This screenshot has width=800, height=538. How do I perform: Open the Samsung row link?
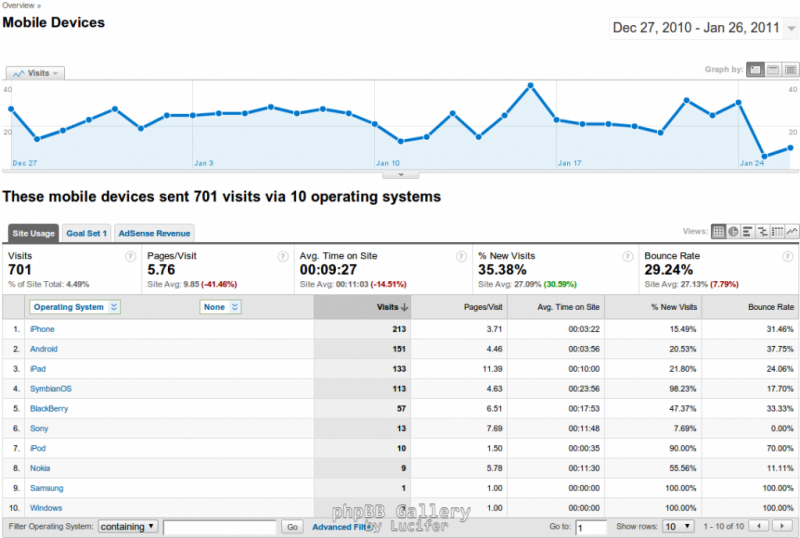coord(46,488)
